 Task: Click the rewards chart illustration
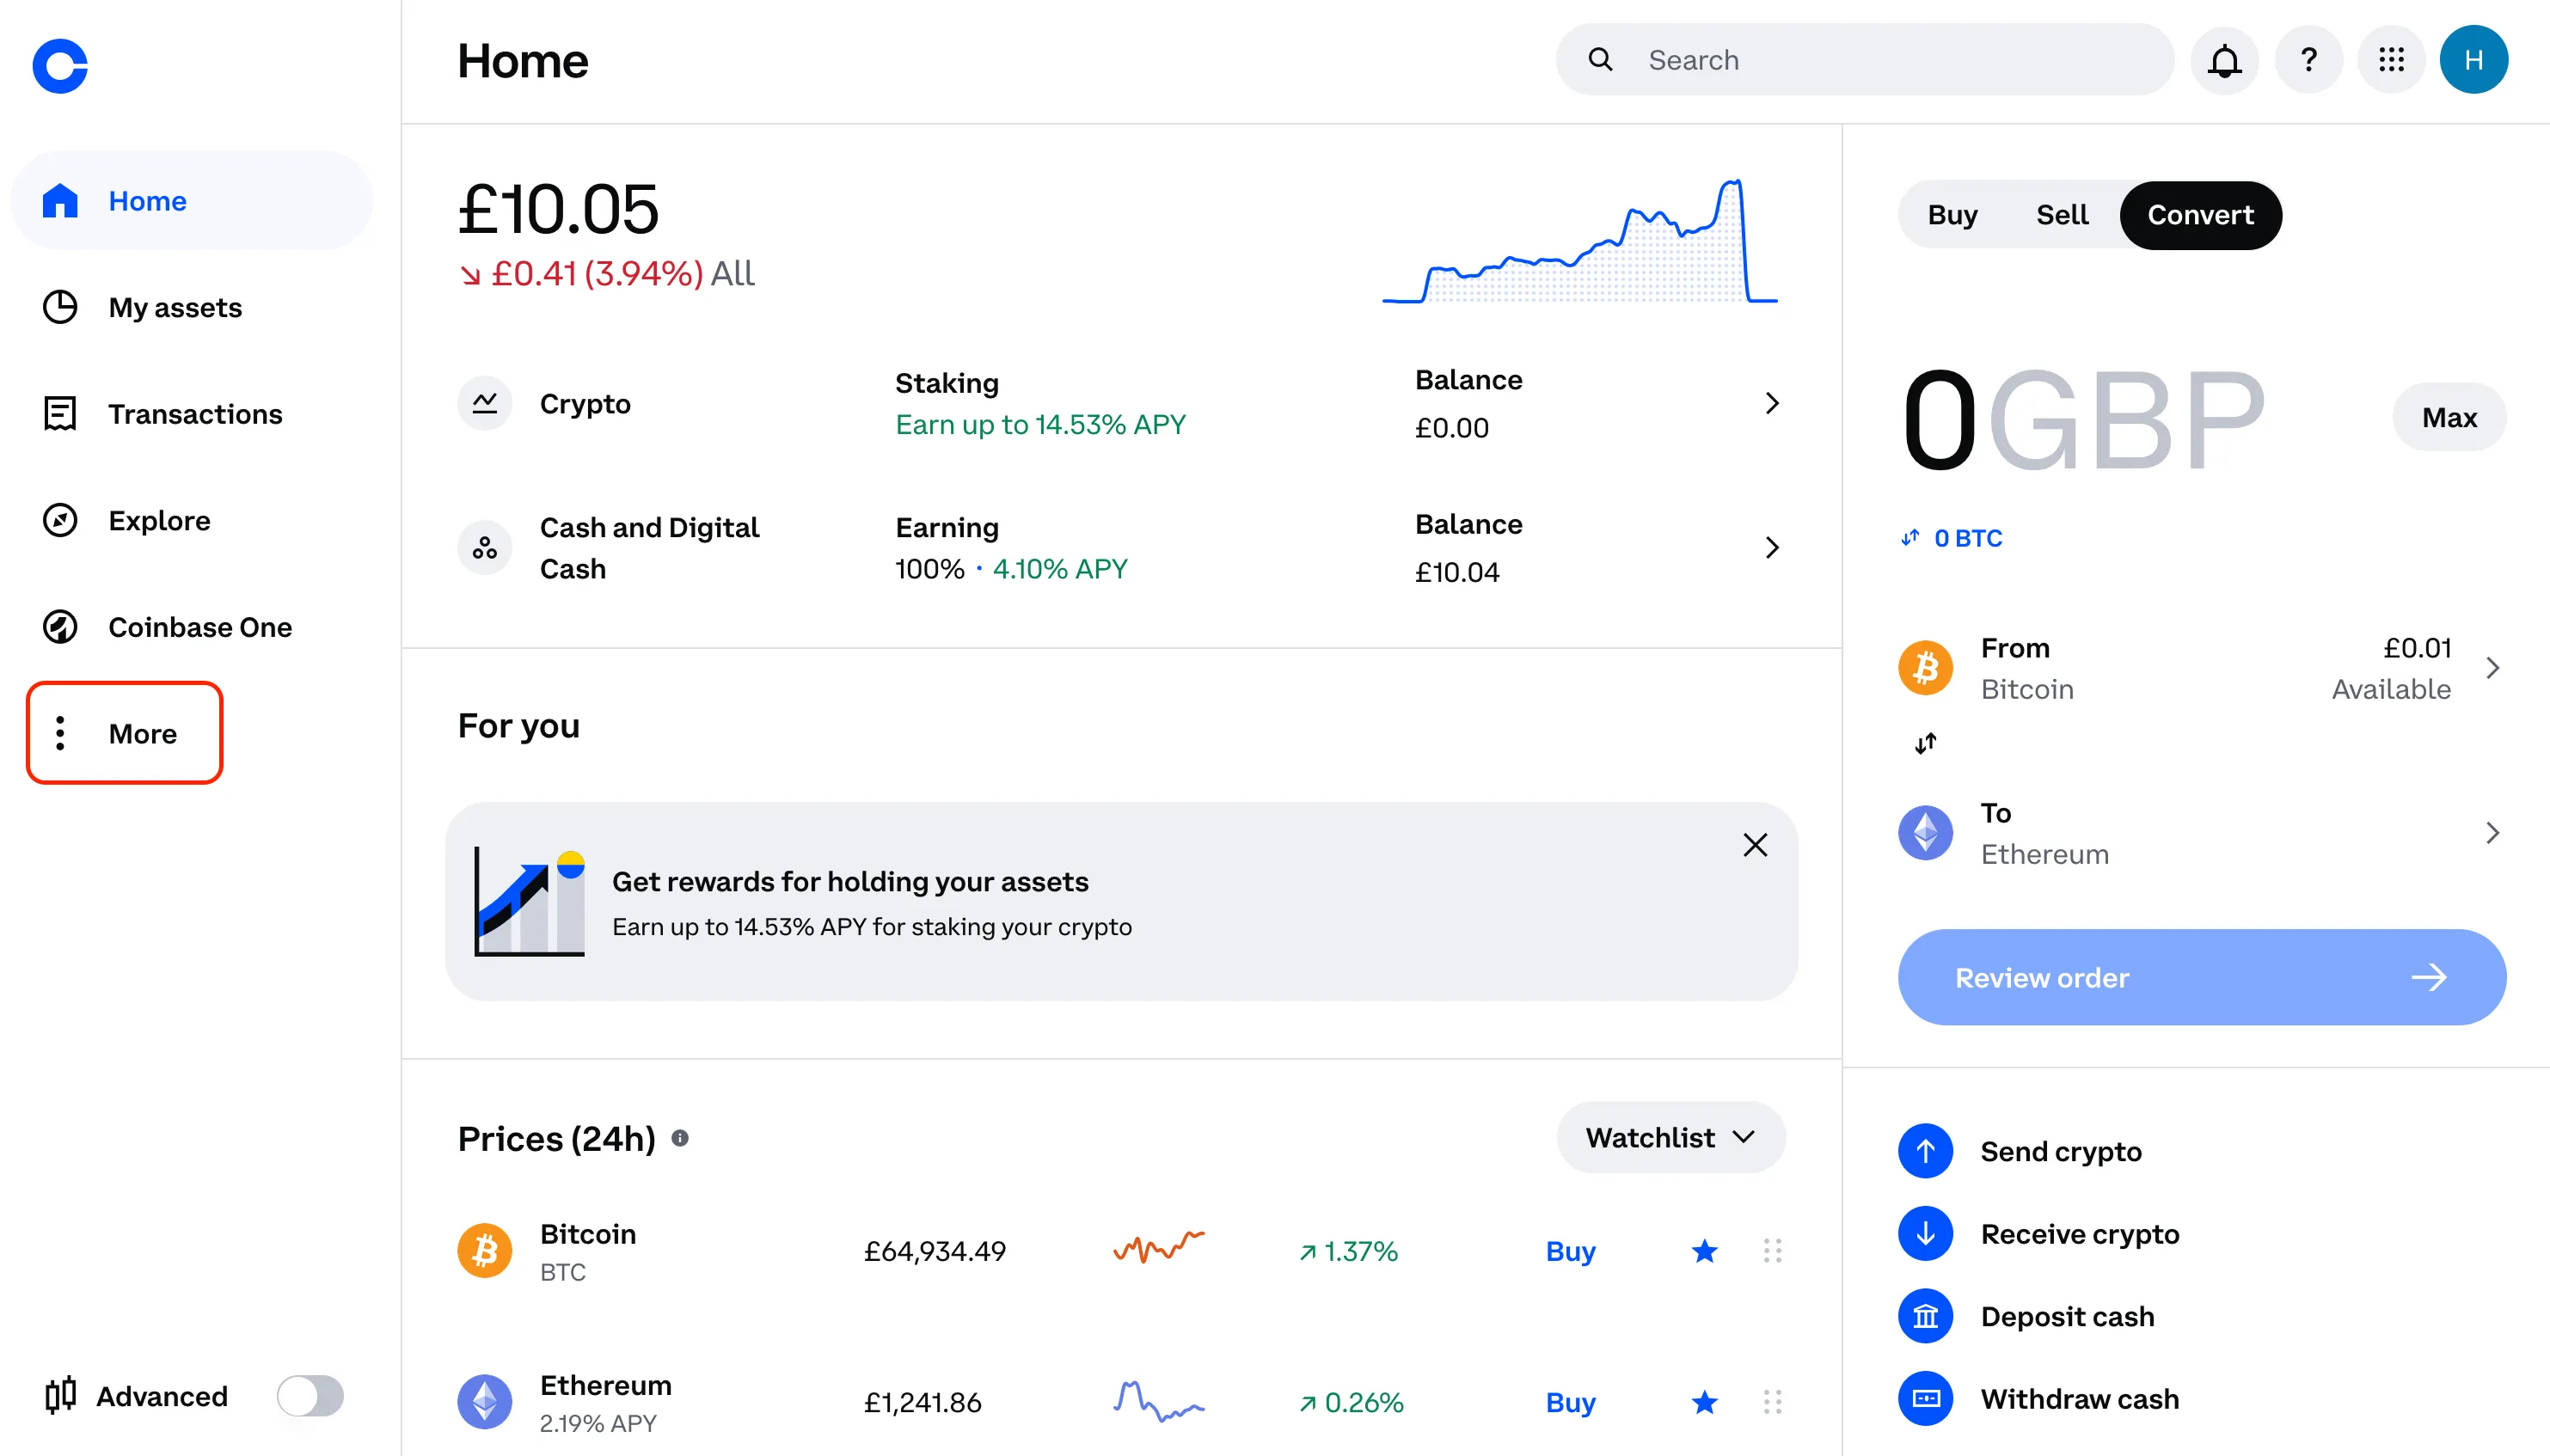[x=529, y=902]
